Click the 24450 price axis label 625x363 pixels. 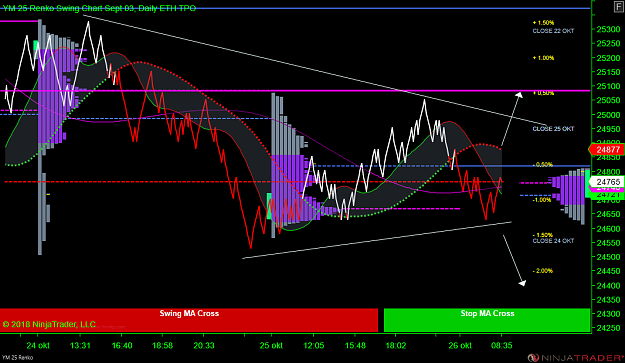(608, 271)
